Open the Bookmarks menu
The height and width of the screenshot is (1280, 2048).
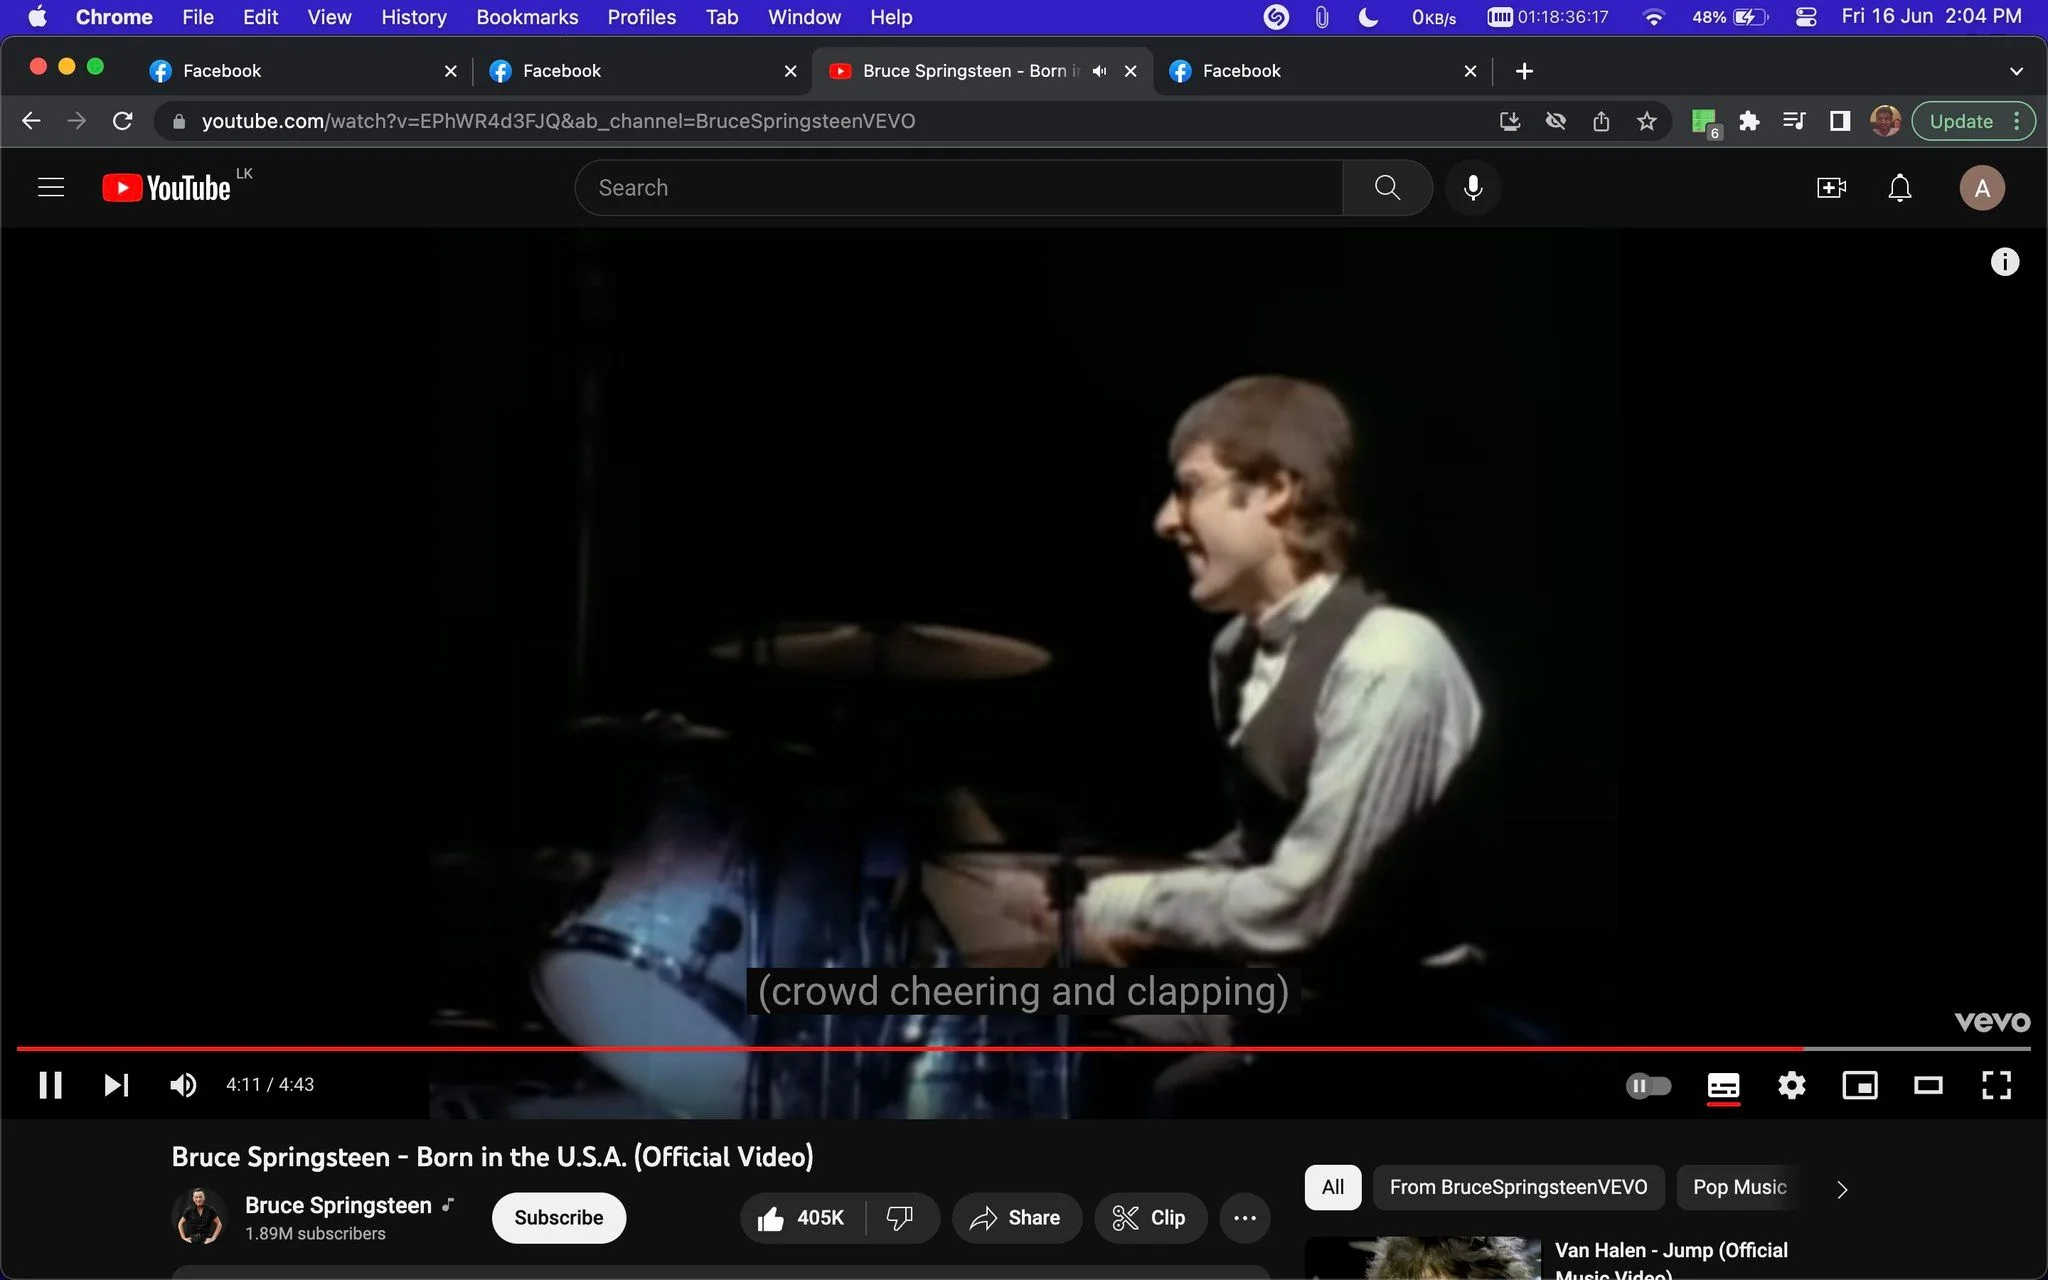coord(527,17)
